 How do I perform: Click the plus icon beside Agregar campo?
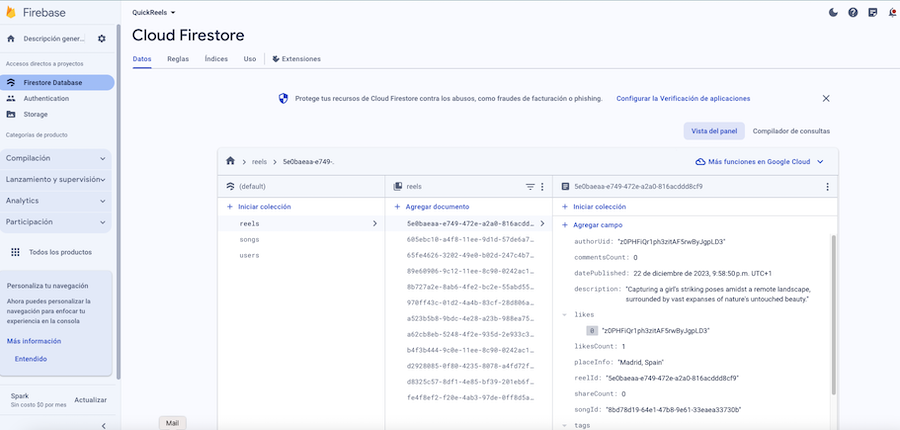click(x=565, y=225)
